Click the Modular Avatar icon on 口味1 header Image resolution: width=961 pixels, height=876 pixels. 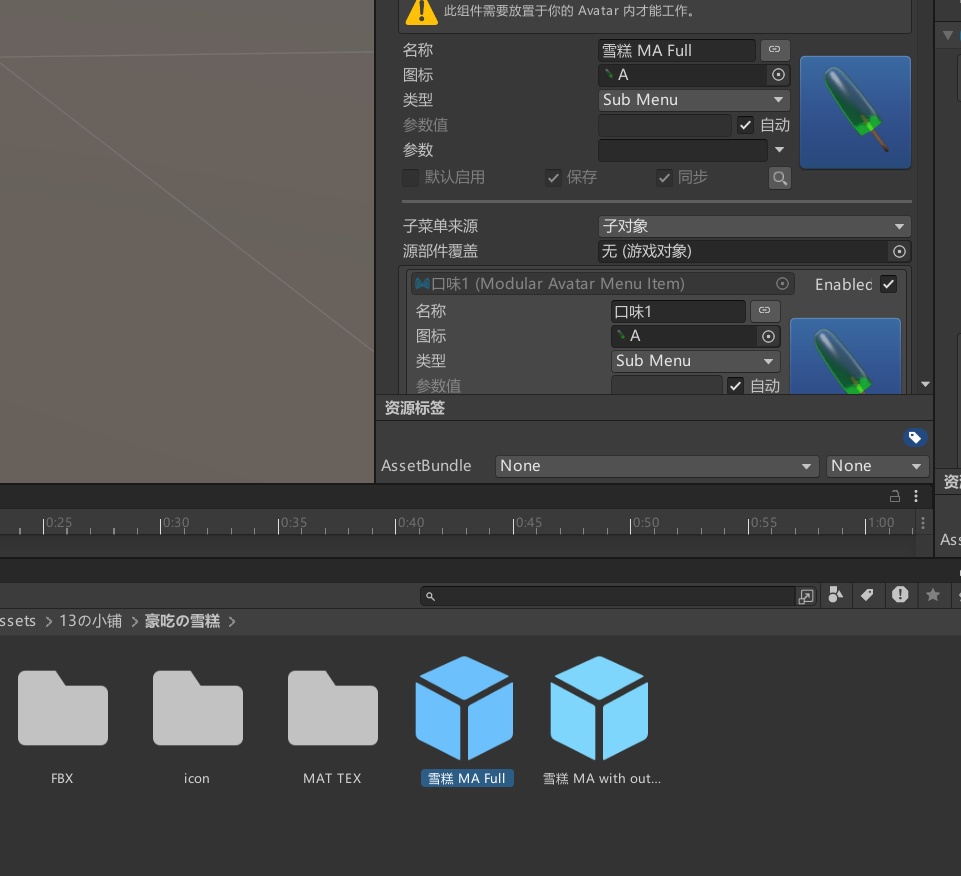point(422,283)
